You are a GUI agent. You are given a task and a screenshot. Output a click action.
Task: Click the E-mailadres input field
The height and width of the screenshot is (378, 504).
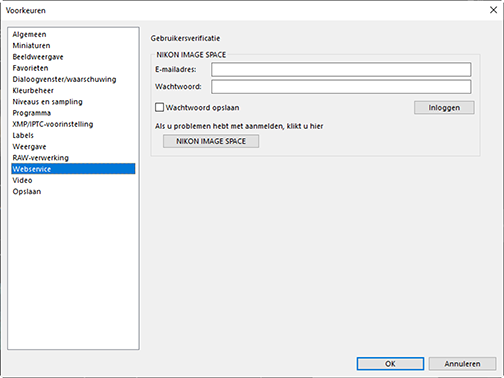pyautogui.click(x=341, y=70)
